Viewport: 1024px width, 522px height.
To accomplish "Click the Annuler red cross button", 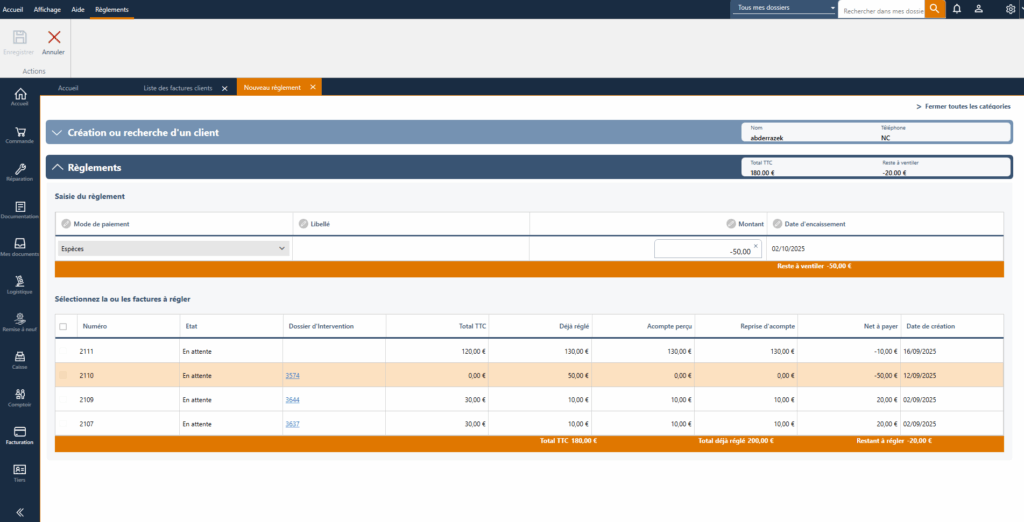I will [53, 40].
